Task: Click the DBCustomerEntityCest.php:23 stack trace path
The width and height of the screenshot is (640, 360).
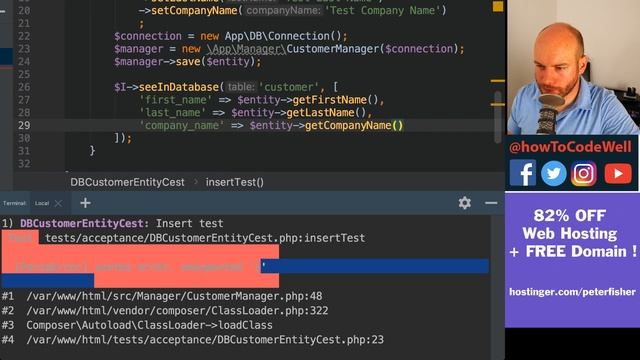Action: 205,340
